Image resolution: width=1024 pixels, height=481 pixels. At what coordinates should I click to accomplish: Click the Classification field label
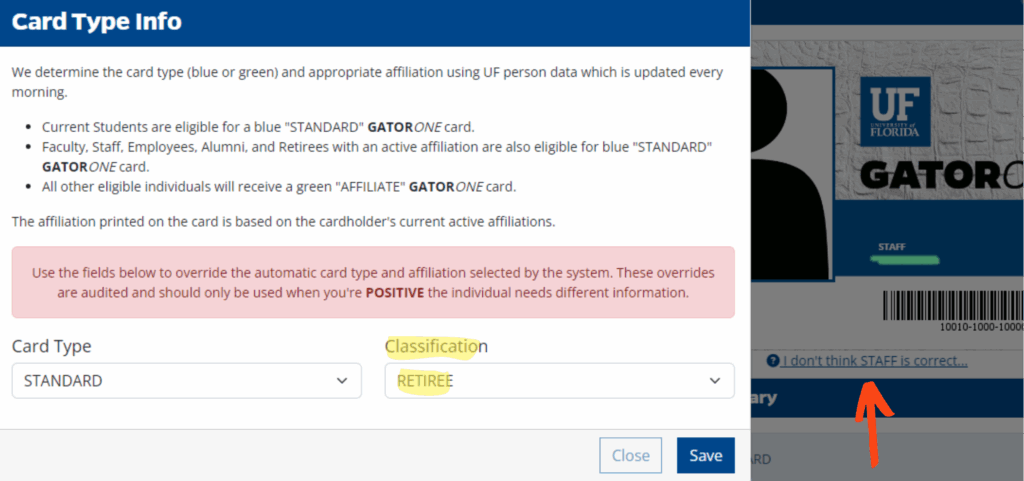[x=436, y=347]
